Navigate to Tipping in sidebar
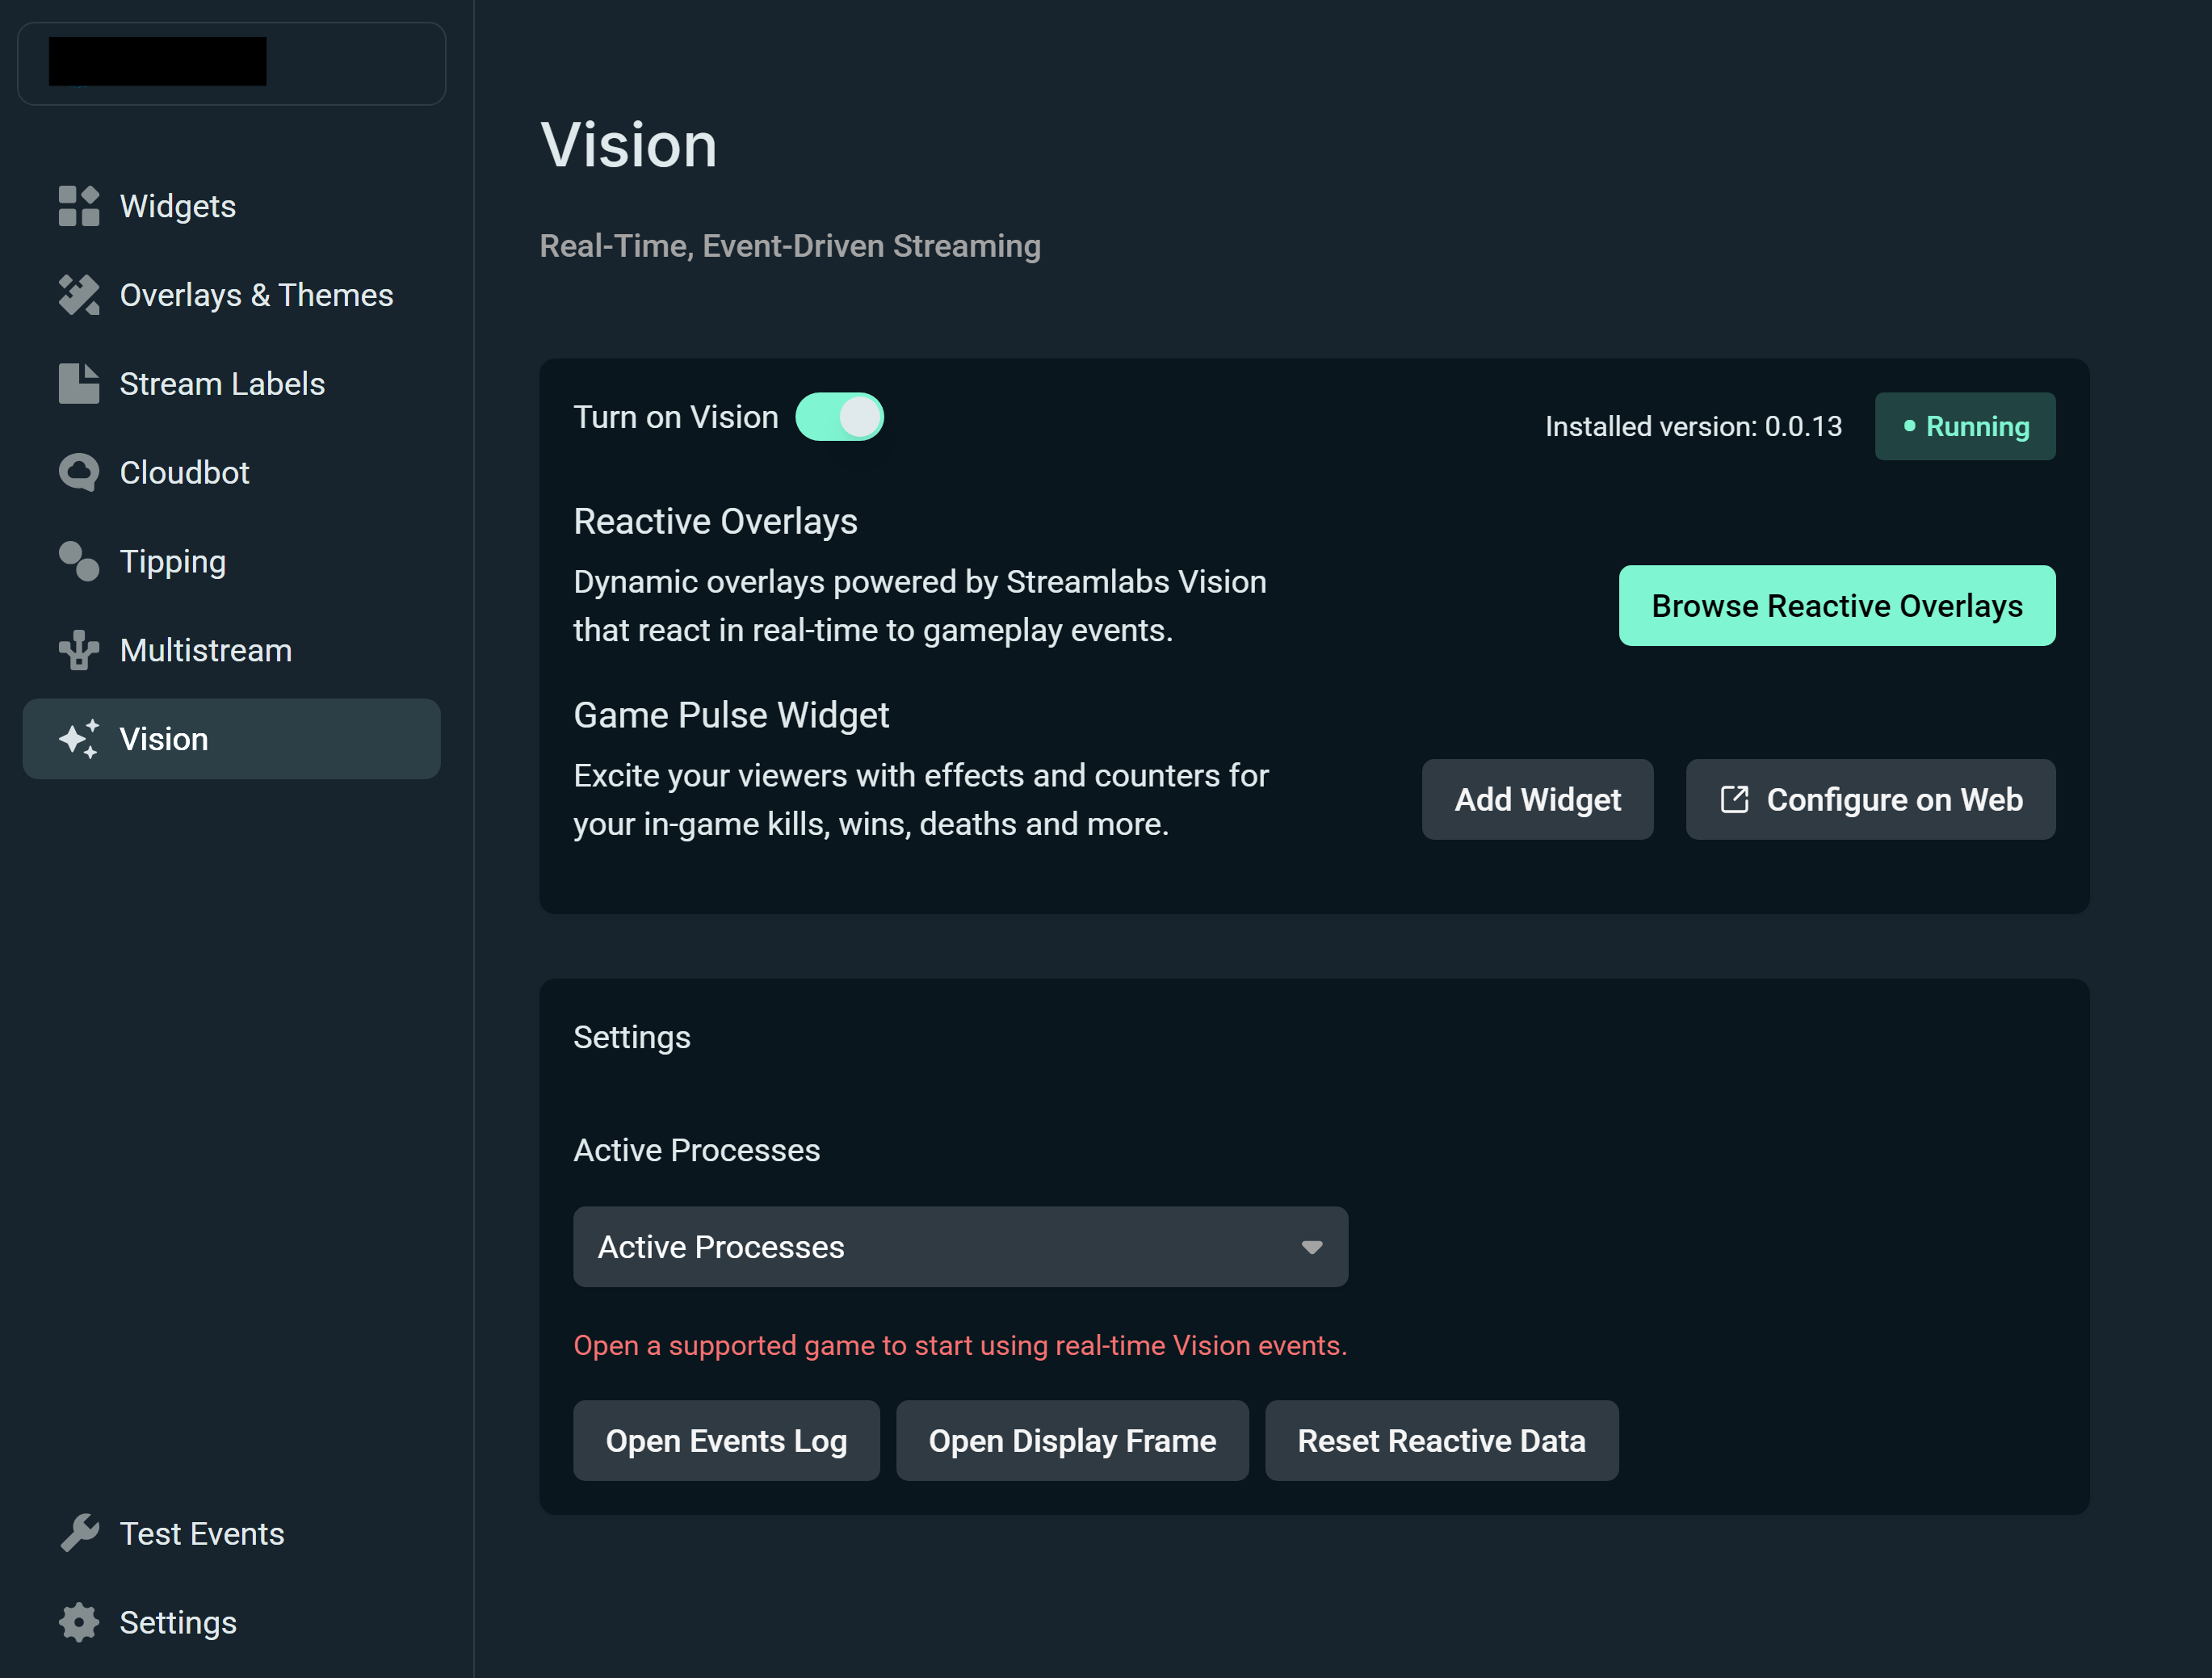The image size is (2212, 1678). click(231, 561)
